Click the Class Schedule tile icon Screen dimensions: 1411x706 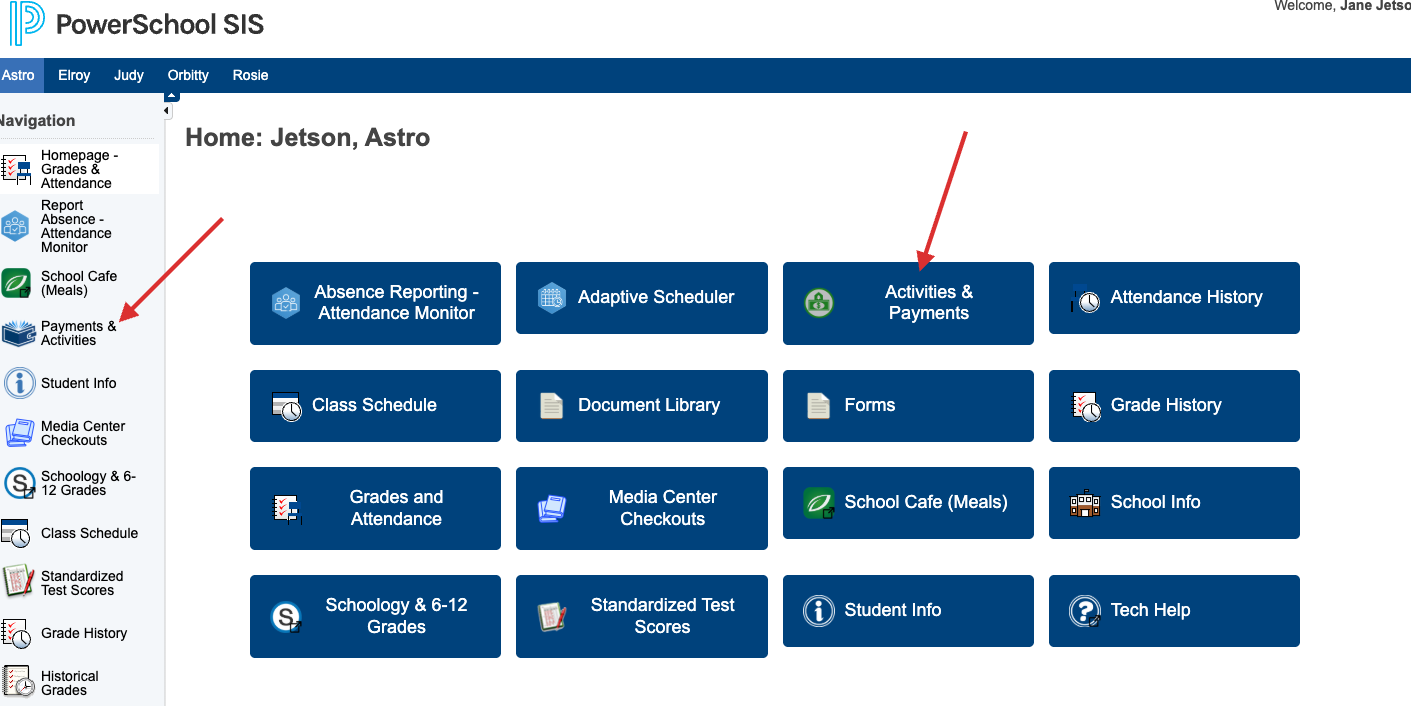coord(286,406)
